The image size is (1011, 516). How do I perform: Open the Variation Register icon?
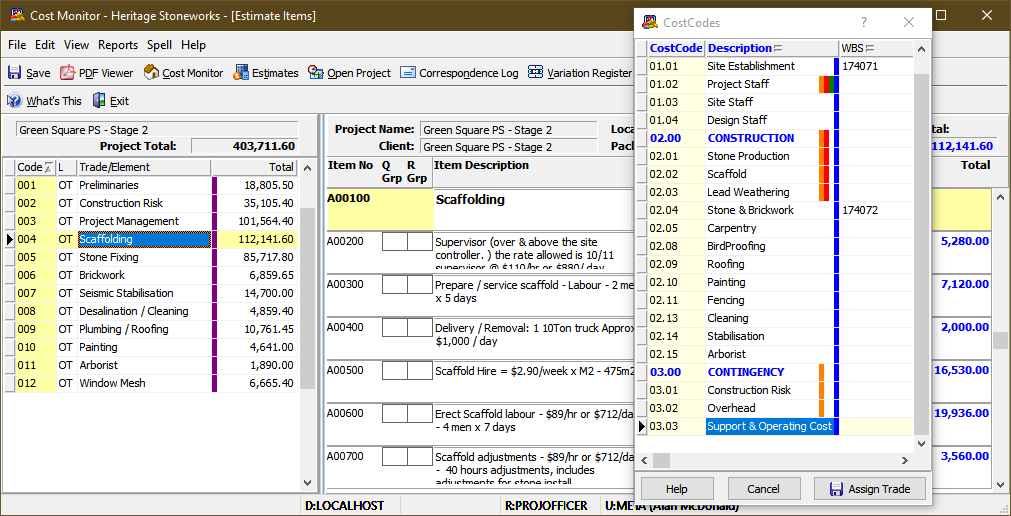pos(536,73)
